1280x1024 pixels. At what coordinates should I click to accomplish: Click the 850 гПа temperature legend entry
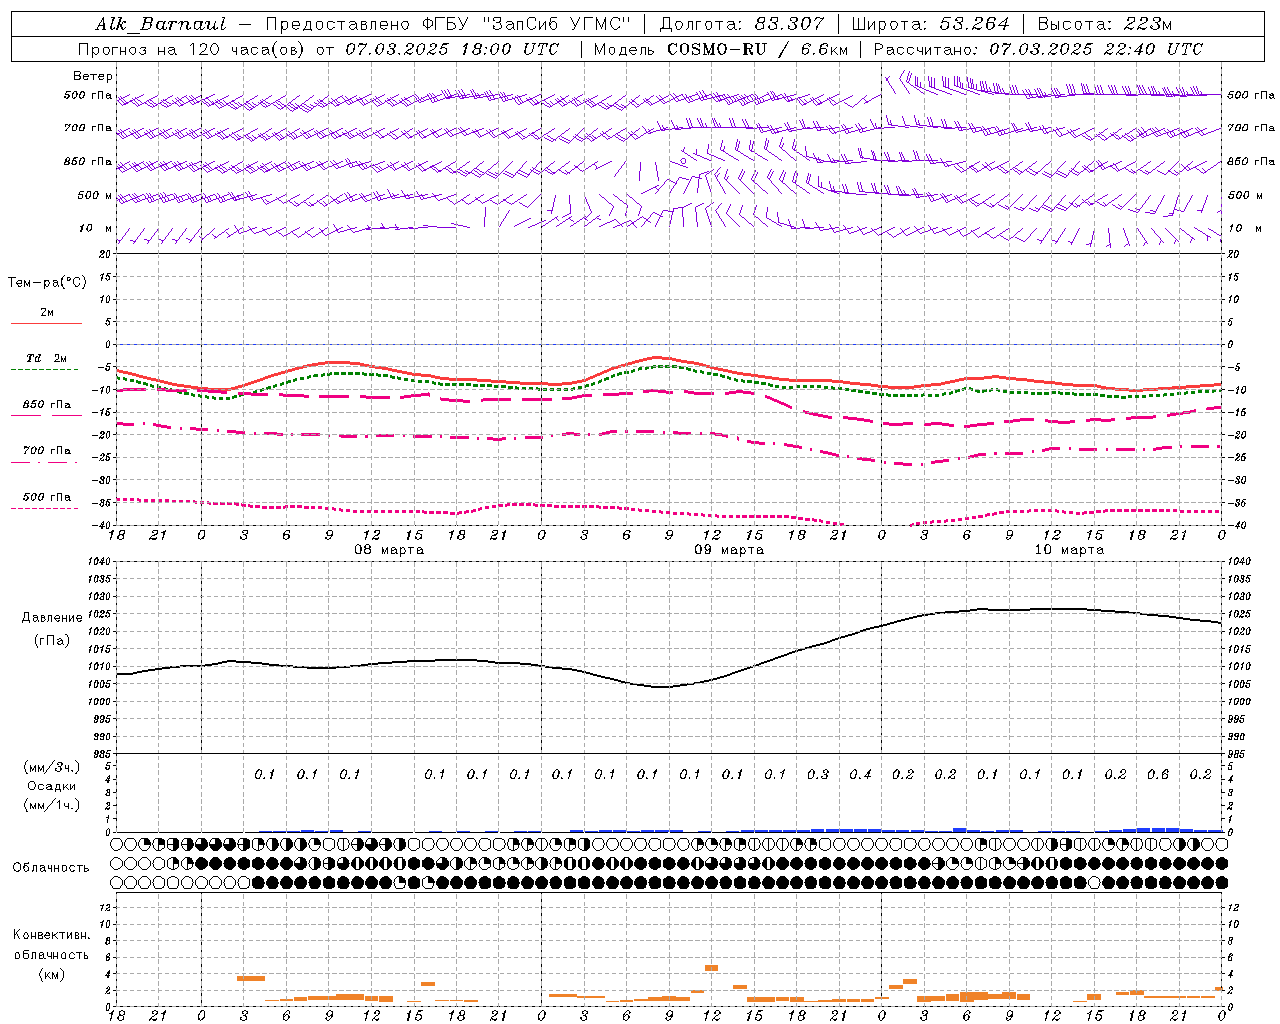(47, 405)
